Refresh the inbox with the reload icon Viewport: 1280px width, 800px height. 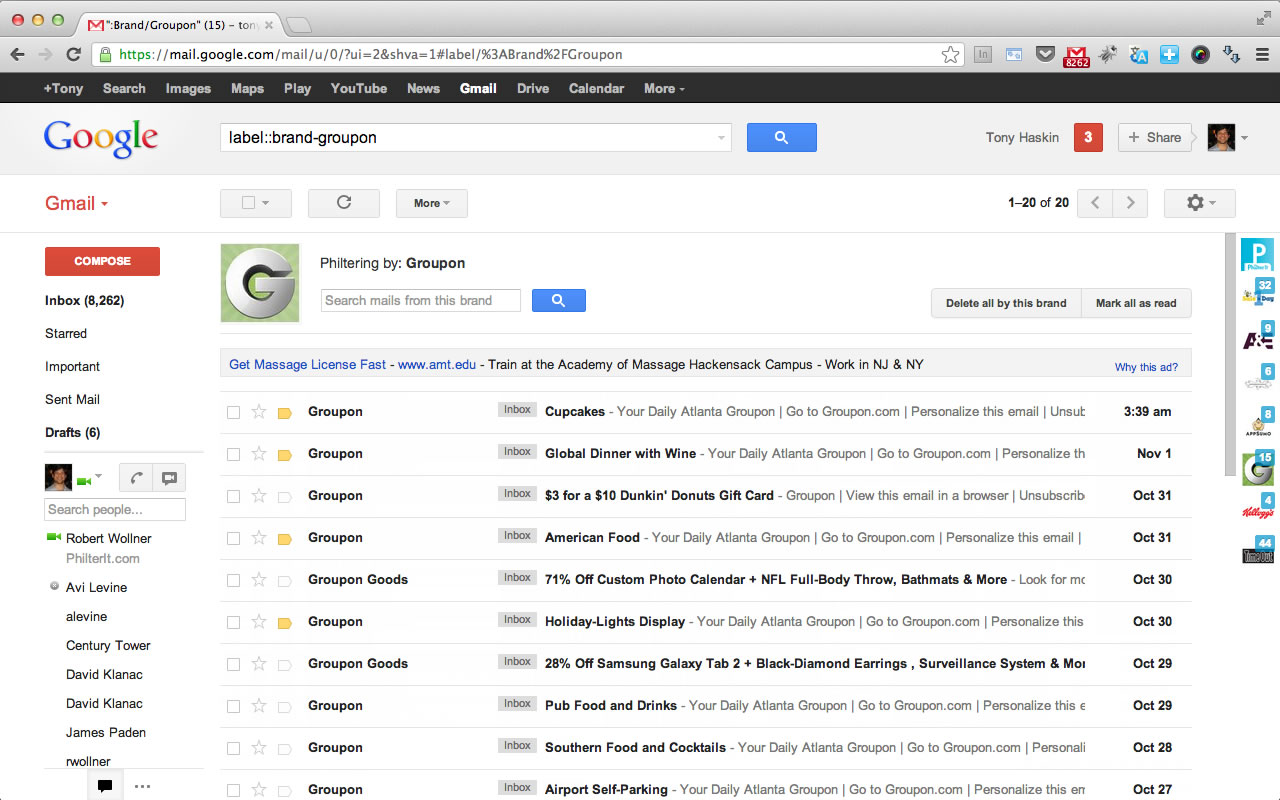[x=343, y=203]
